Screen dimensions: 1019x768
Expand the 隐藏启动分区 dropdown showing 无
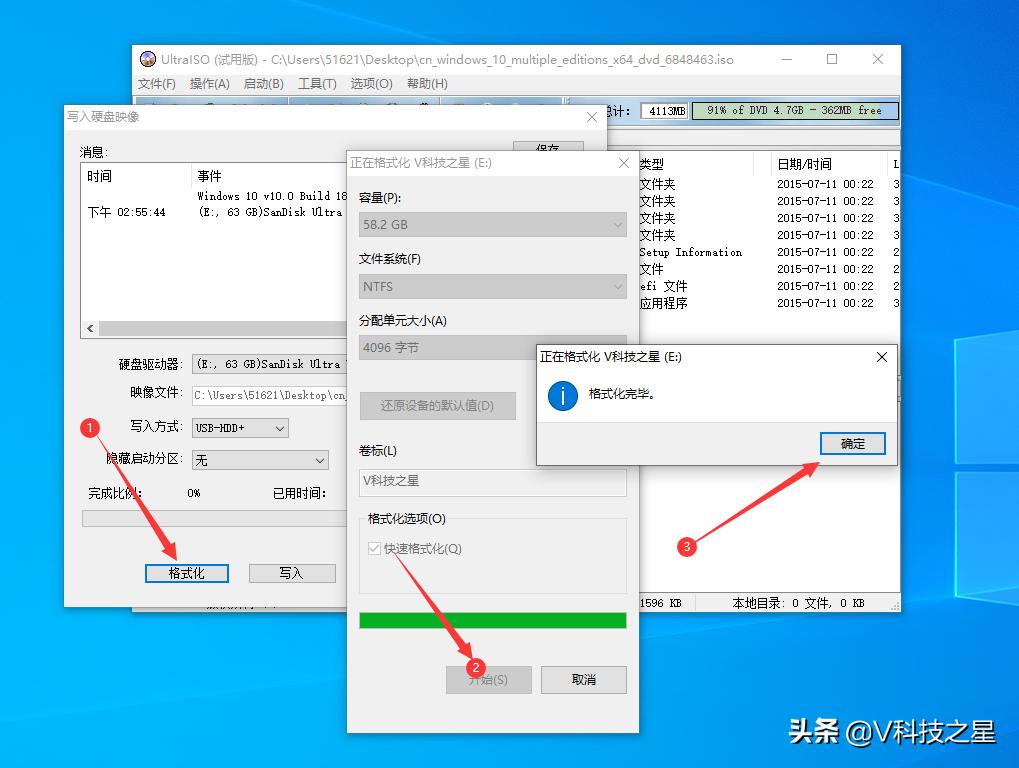260,460
